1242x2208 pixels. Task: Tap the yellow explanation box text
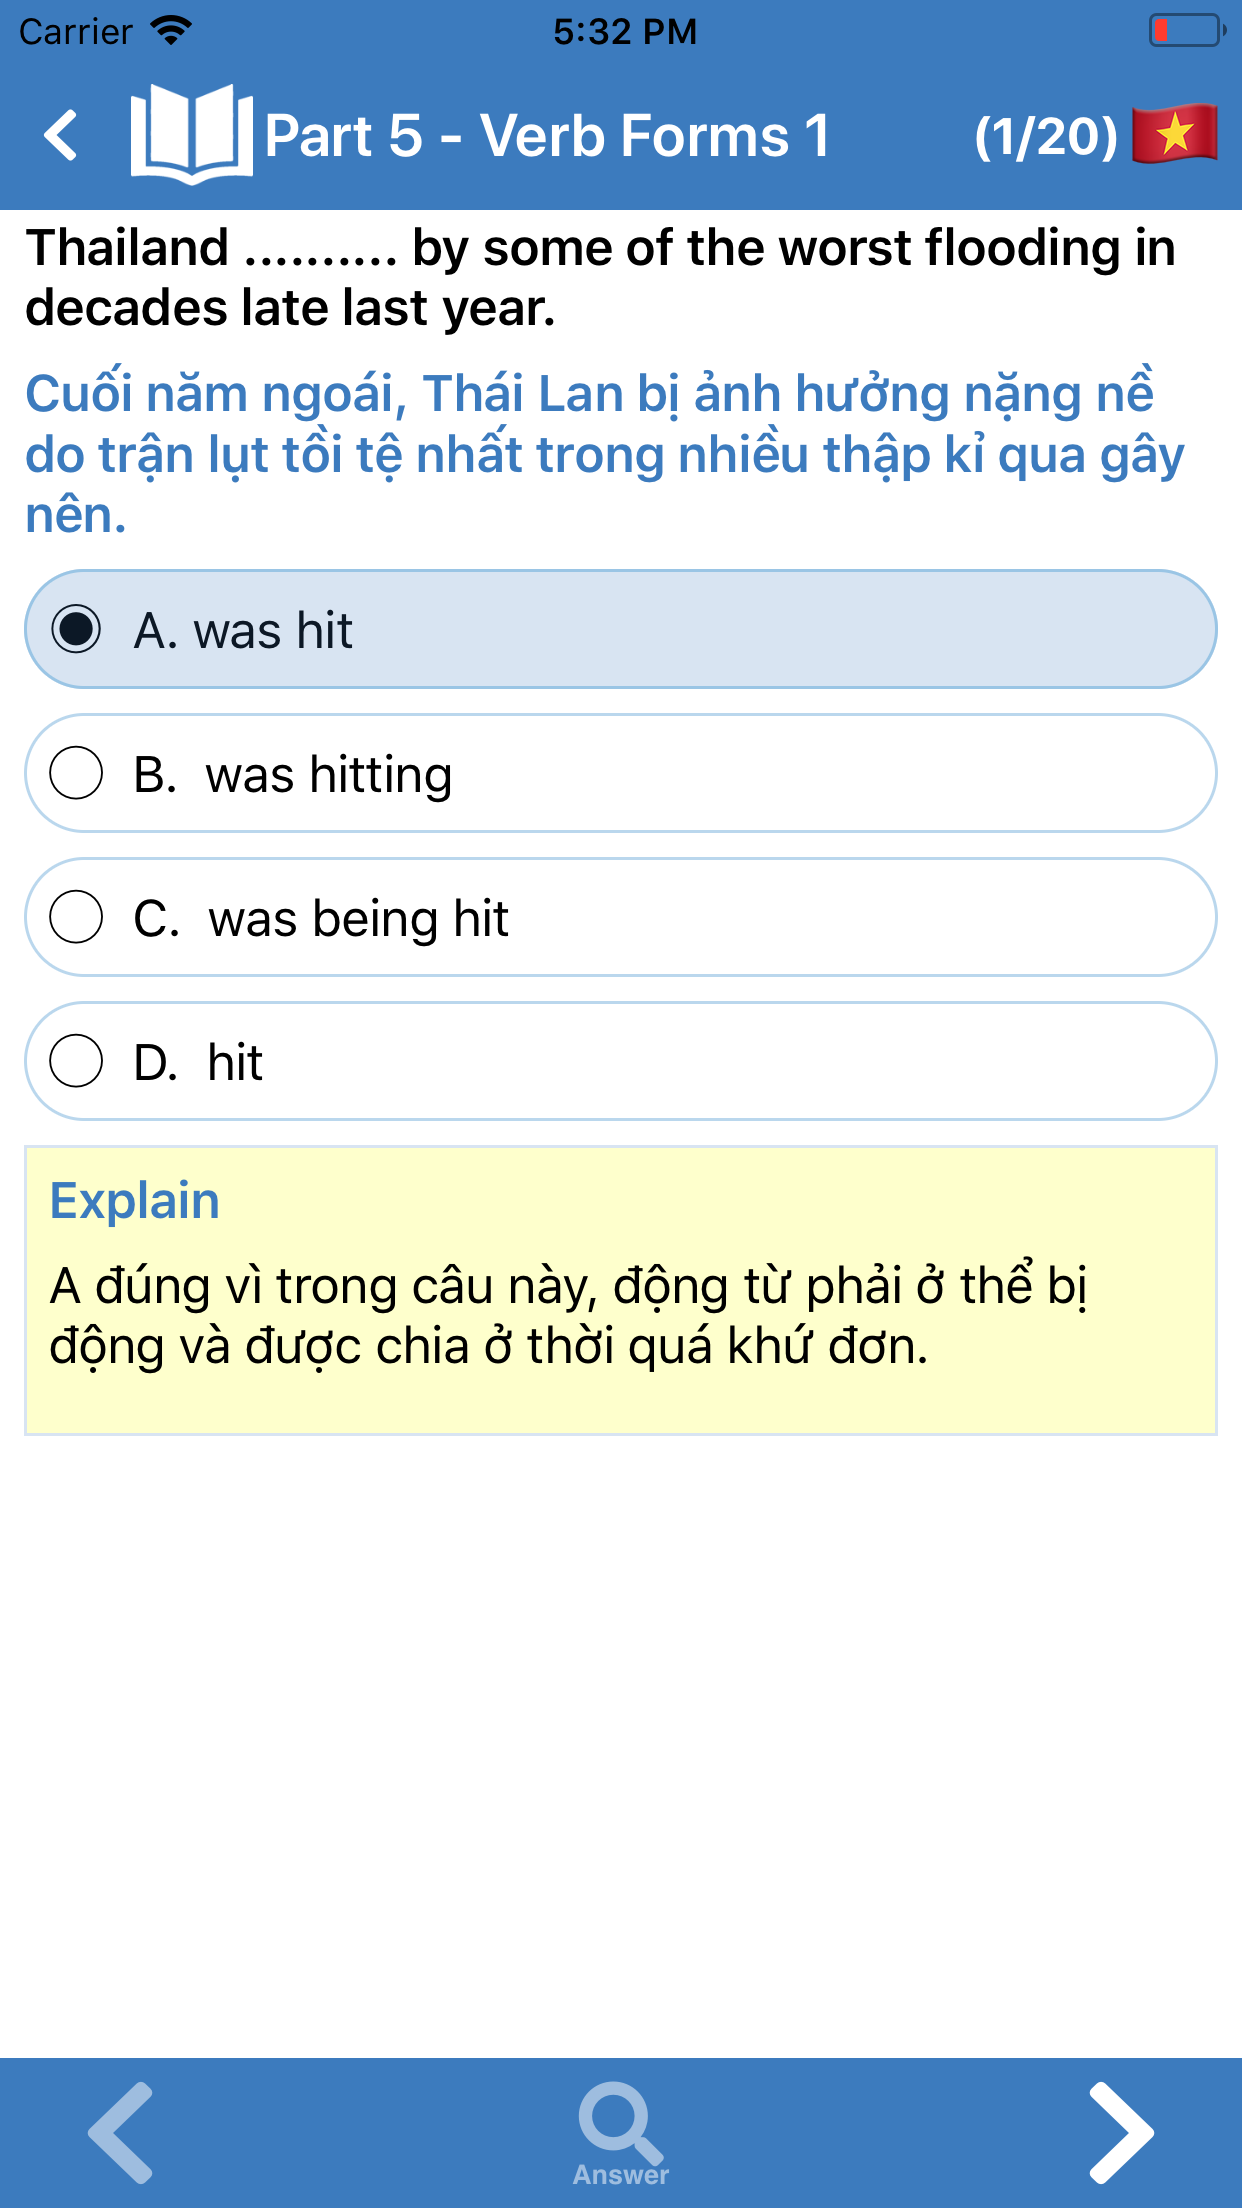568,1315
